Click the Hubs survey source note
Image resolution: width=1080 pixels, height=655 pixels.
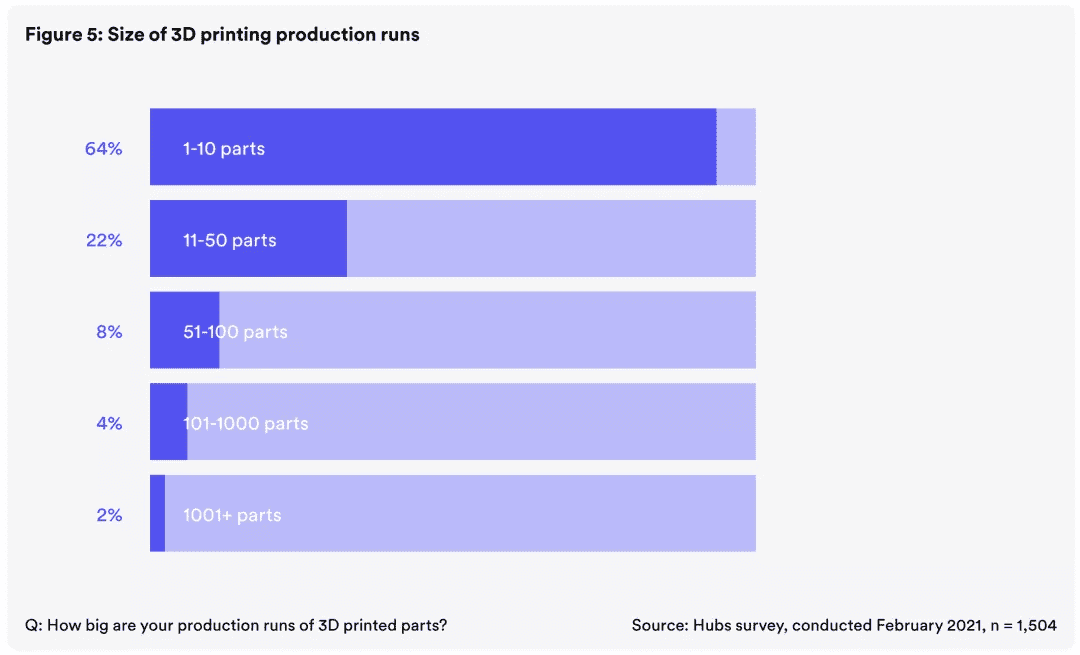click(844, 625)
